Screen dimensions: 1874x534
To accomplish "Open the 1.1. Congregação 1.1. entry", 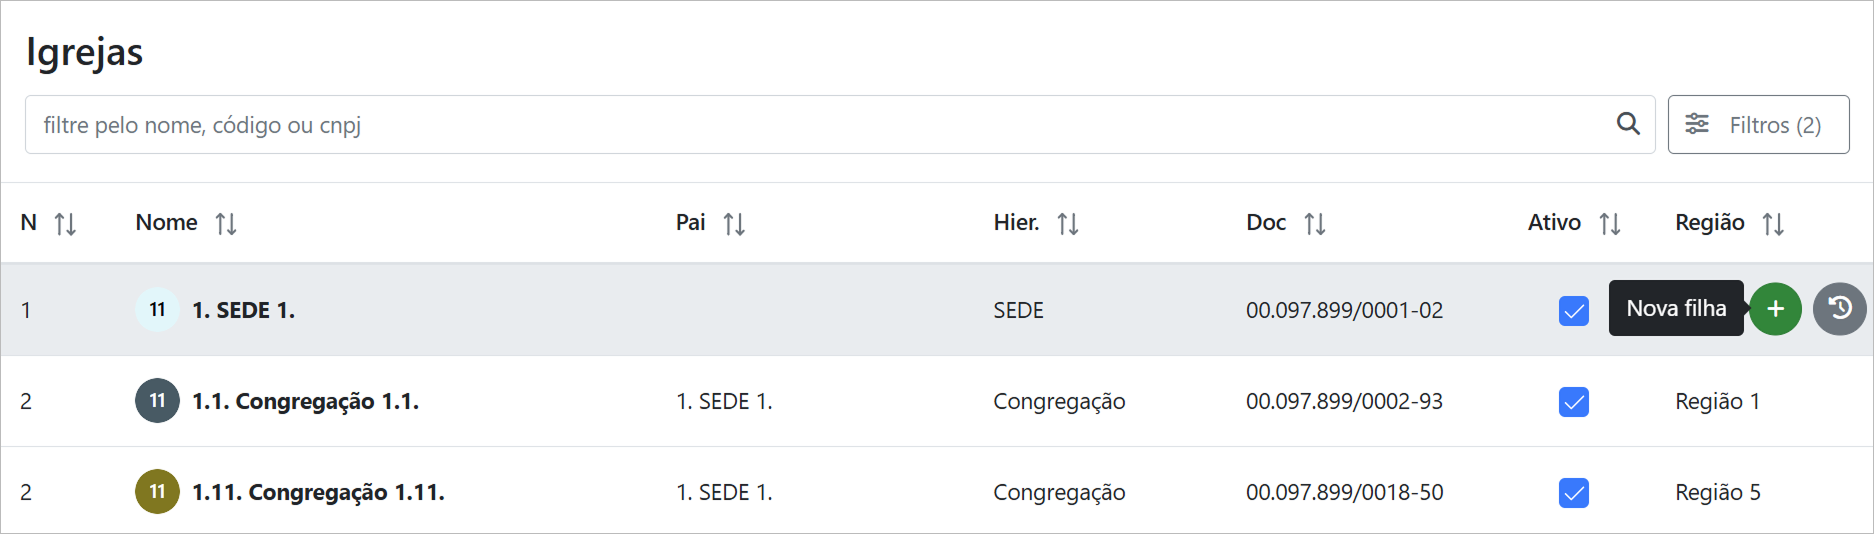I will coord(305,402).
